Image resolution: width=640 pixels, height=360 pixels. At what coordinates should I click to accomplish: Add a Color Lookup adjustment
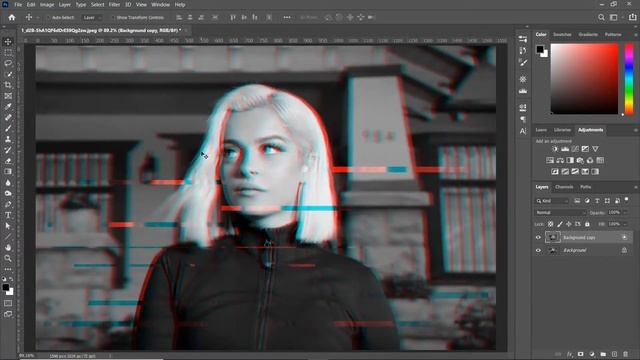coord(600,160)
